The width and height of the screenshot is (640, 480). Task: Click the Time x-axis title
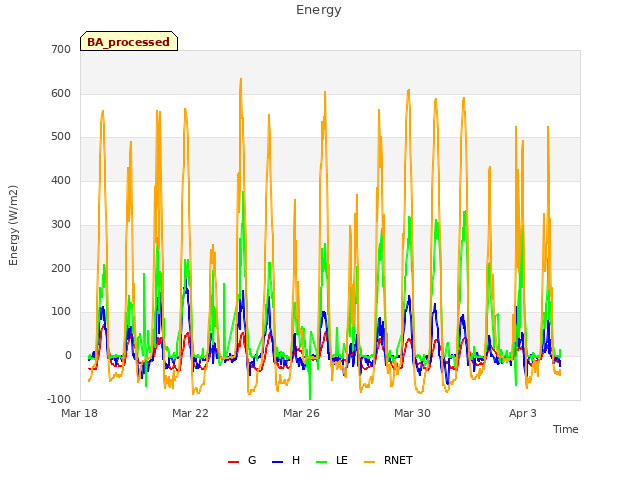566,429
